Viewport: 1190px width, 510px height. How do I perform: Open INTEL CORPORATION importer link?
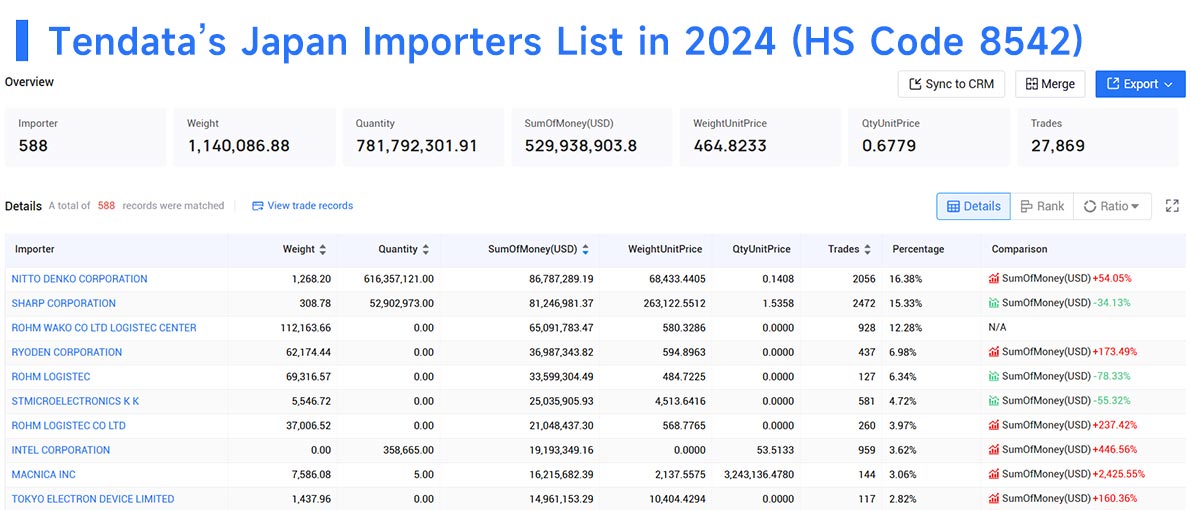(61, 450)
